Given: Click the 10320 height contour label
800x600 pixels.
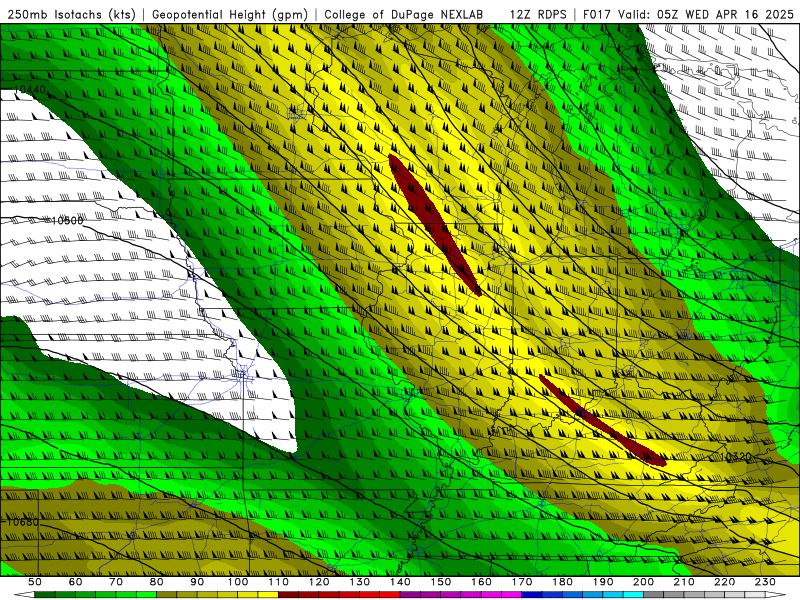Looking at the screenshot, I should click(735, 456).
